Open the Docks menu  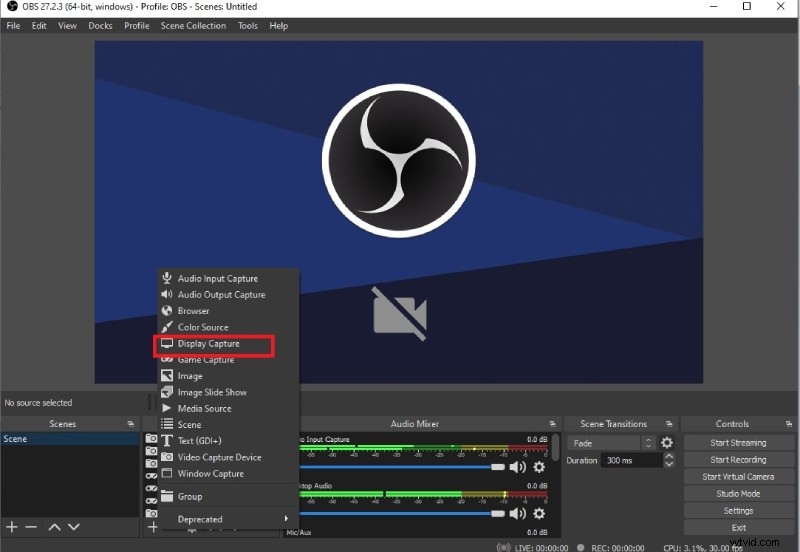click(x=100, y=26)
